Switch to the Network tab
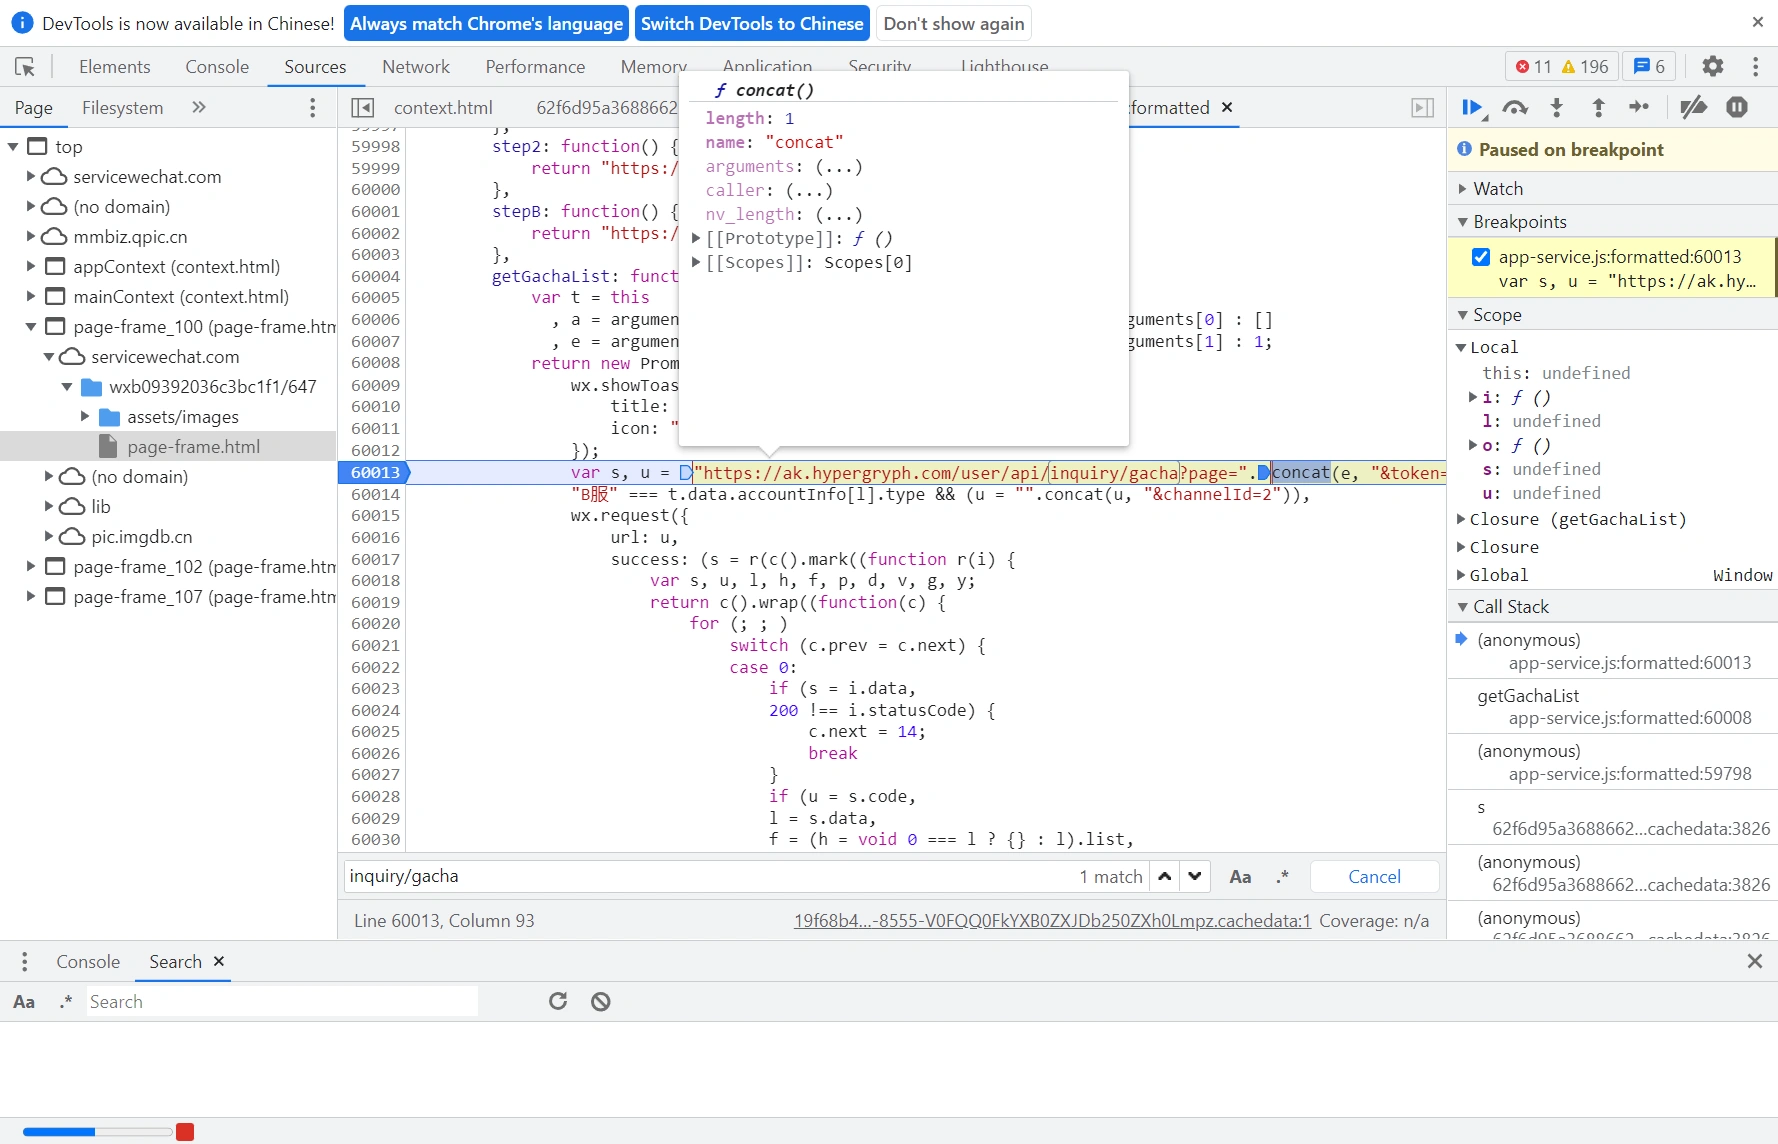 click(x=416, y=67)
